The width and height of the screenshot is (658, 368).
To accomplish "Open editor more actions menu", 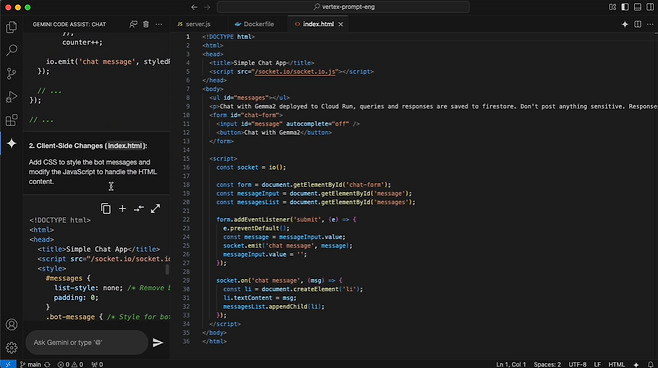I will (x=650, y=24).
